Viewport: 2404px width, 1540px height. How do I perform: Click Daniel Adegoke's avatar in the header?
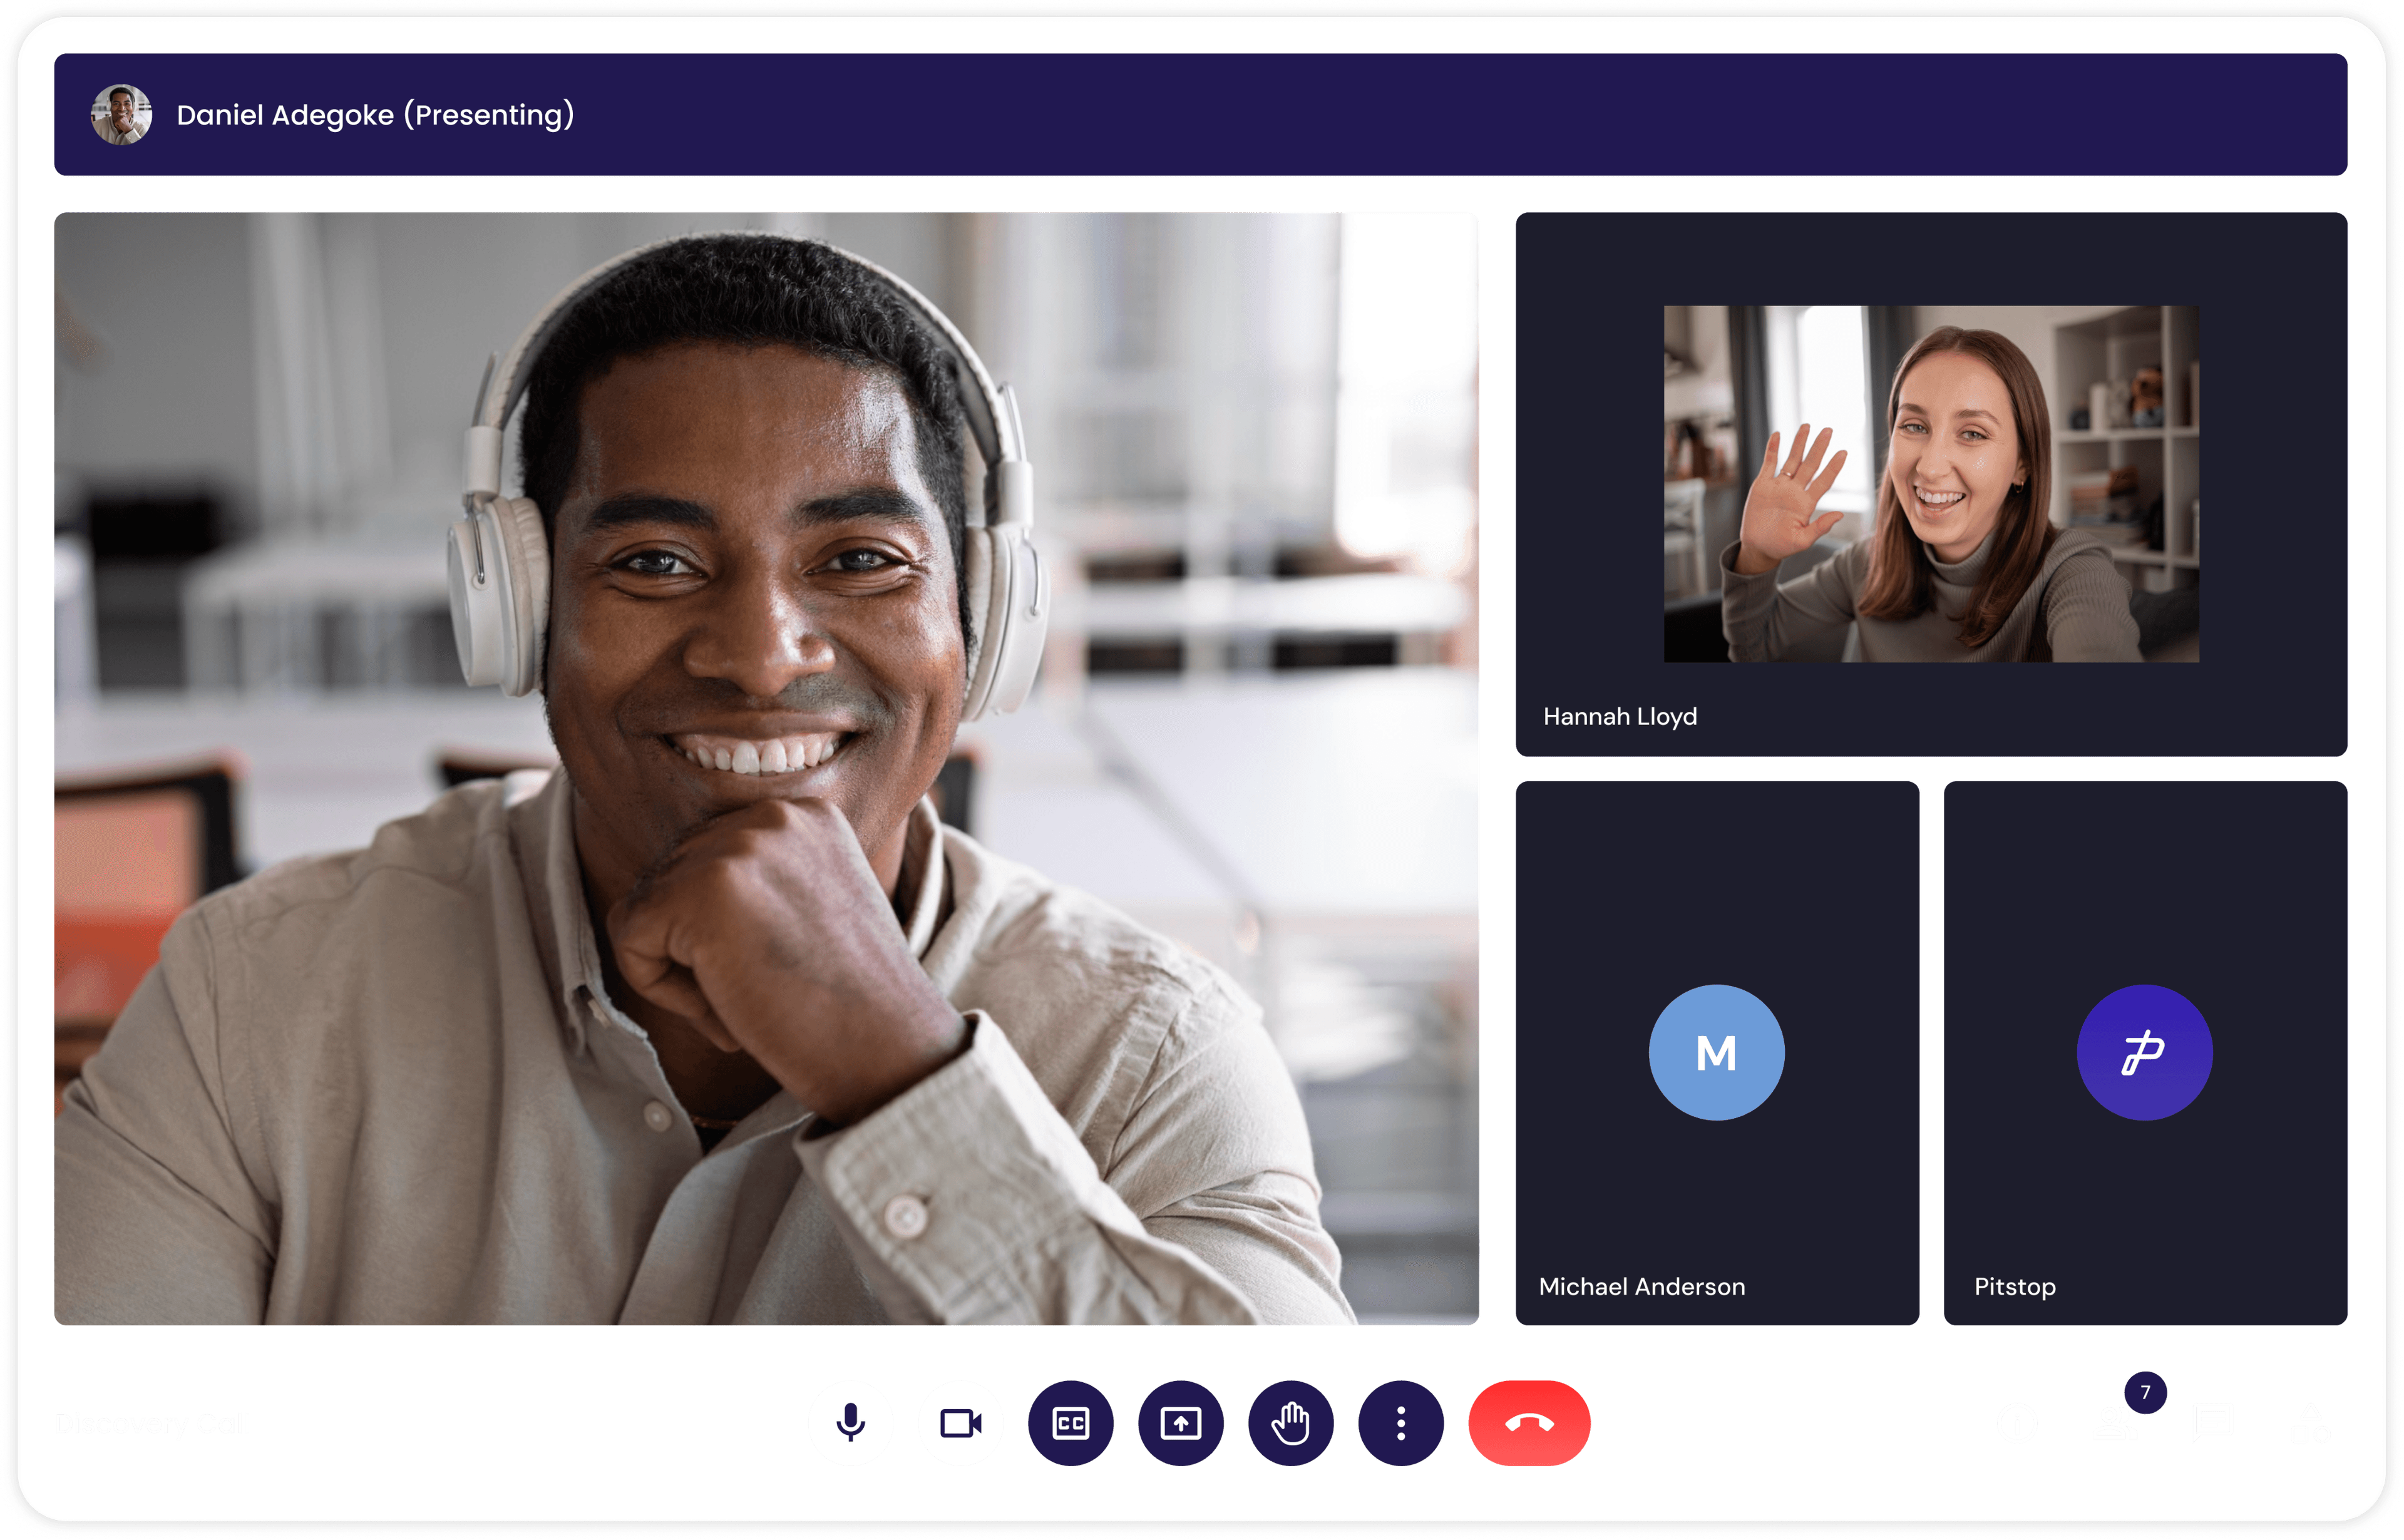point(122,114)
